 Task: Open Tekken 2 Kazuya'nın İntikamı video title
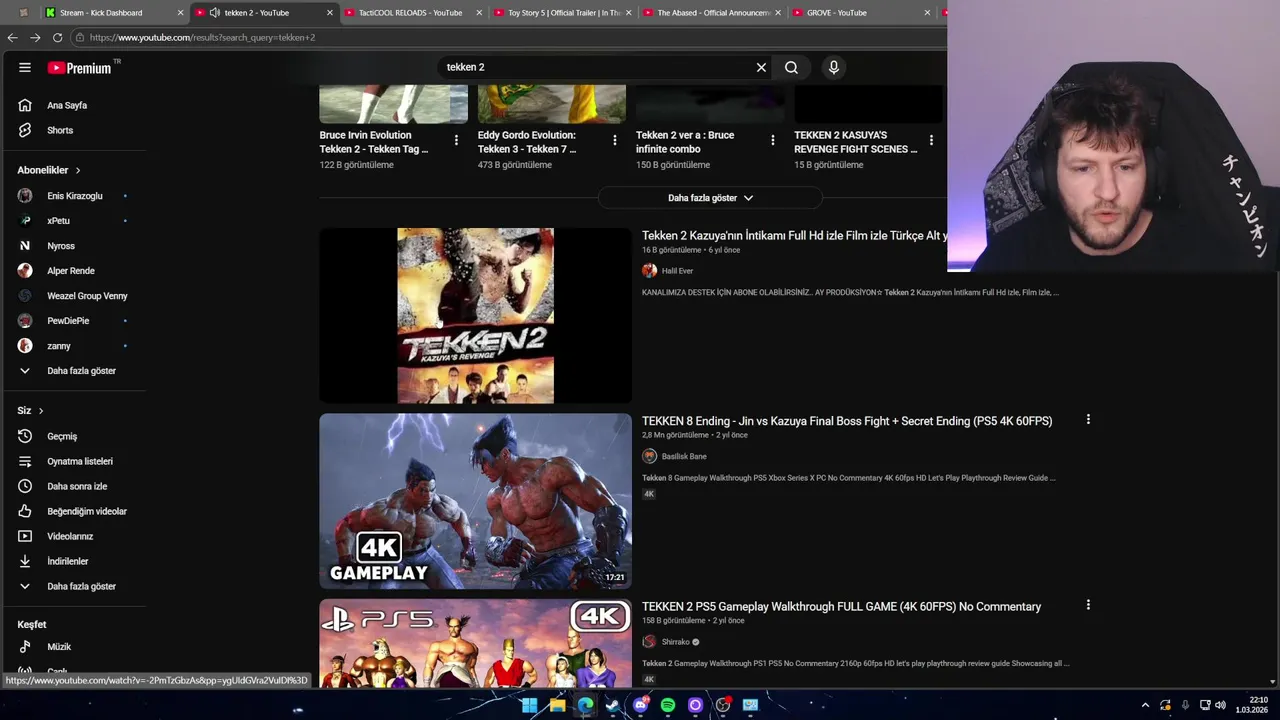click(794, 236)
